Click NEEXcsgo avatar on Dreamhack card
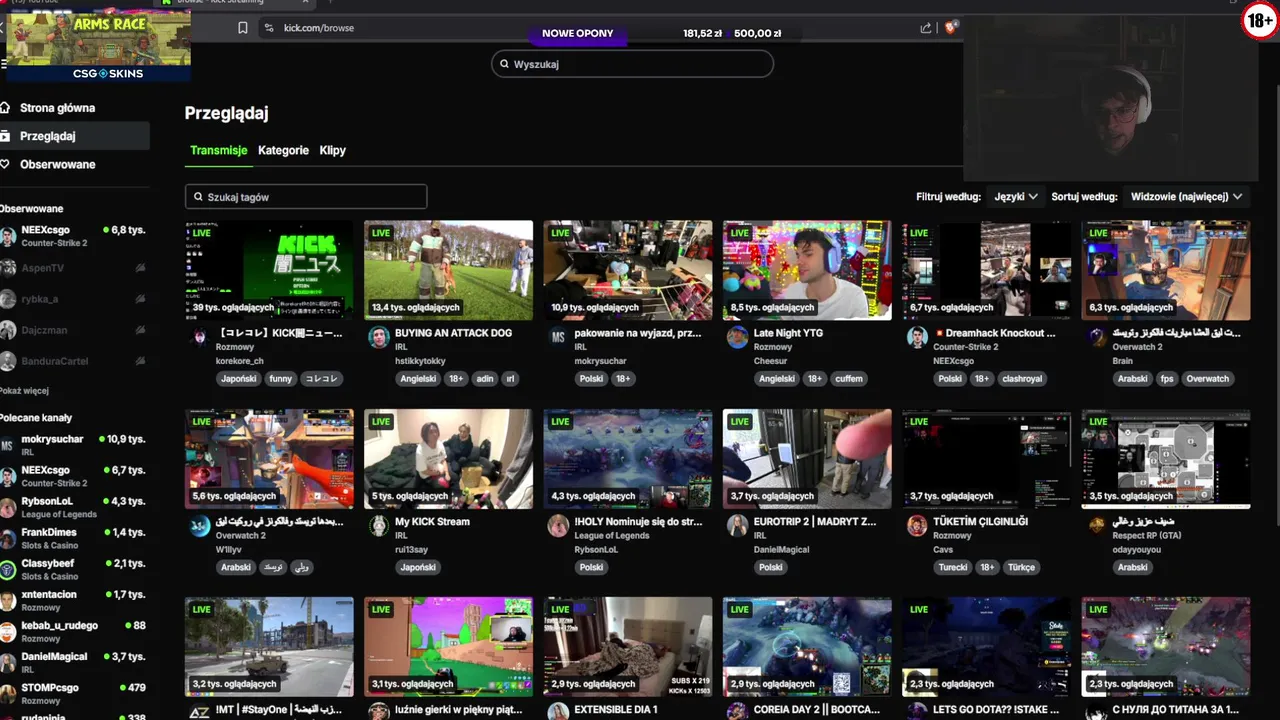Viewport: 1280px width, 720px height. [x=917, y=337]
